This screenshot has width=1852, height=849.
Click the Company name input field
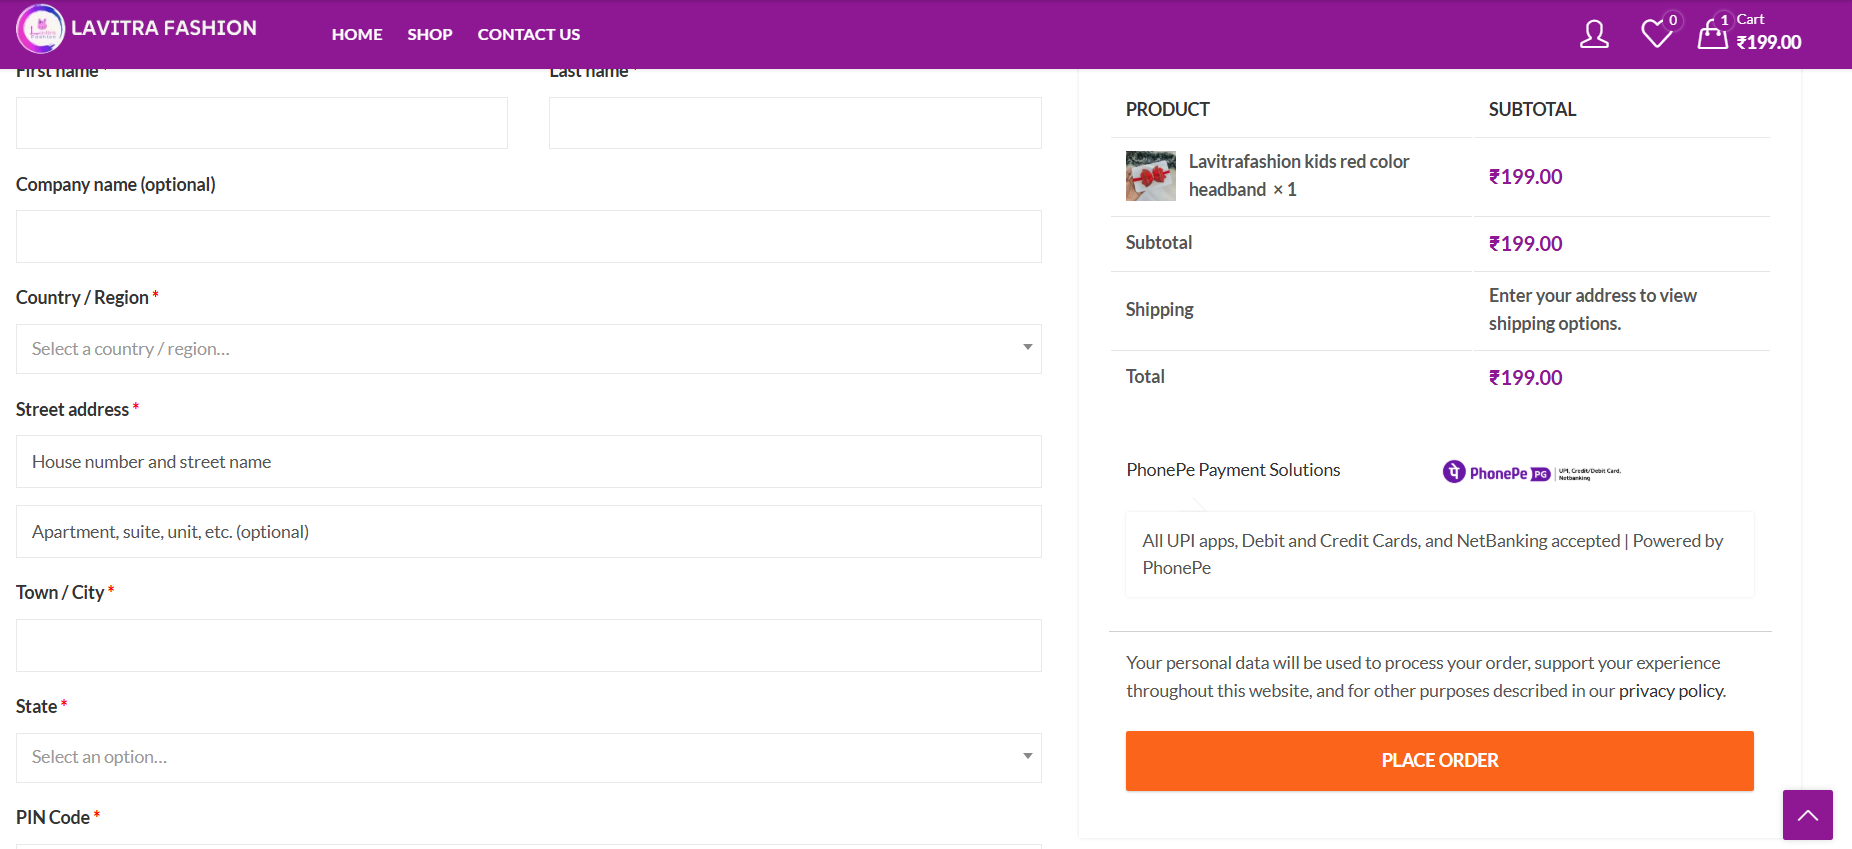528,237
